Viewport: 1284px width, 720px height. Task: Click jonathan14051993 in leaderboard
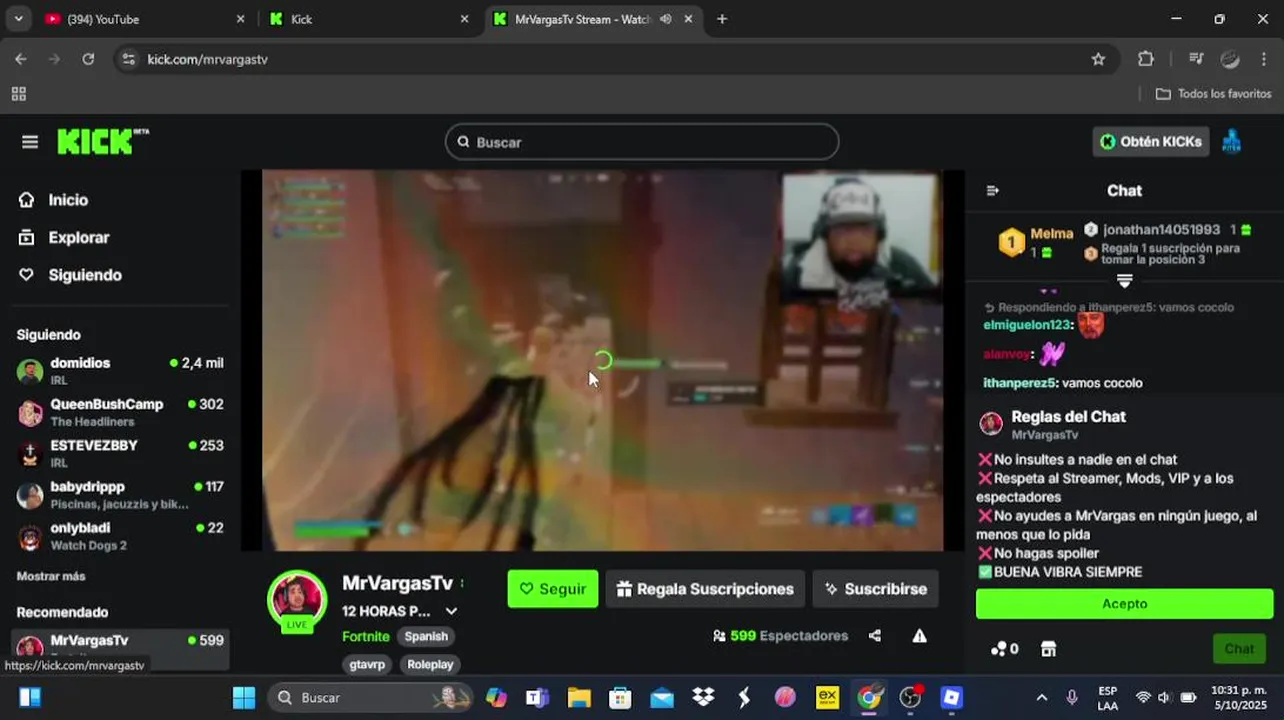coord(1161,230)
